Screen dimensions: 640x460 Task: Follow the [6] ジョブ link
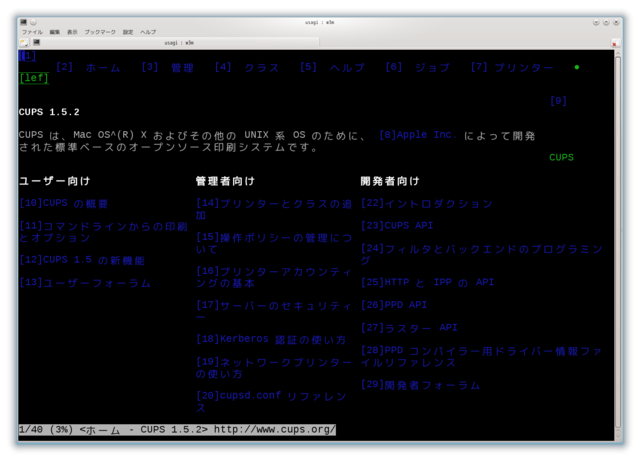tap(418, 67)
